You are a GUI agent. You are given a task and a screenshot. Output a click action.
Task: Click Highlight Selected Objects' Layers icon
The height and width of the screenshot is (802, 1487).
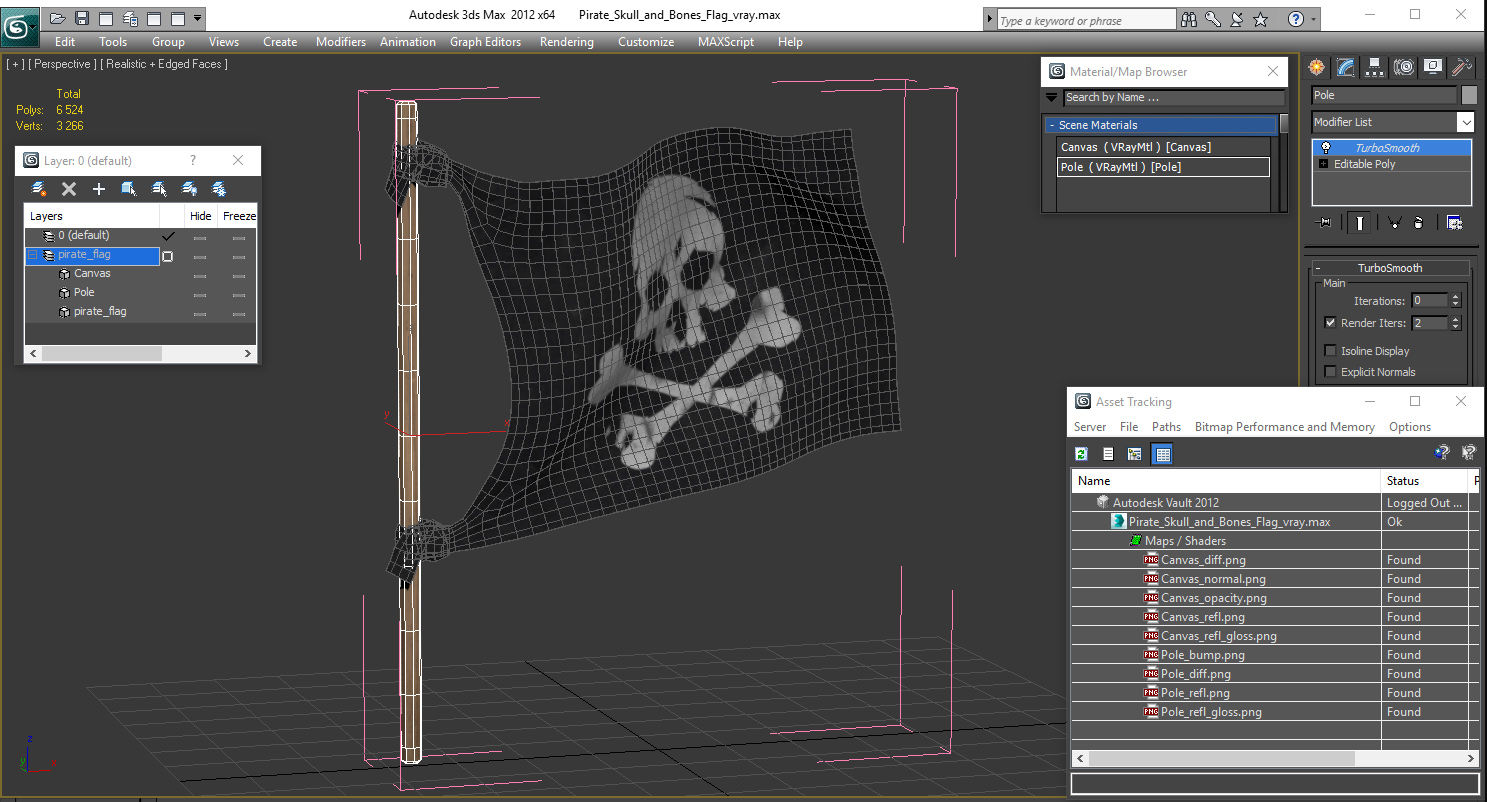[x=159, y=188]
